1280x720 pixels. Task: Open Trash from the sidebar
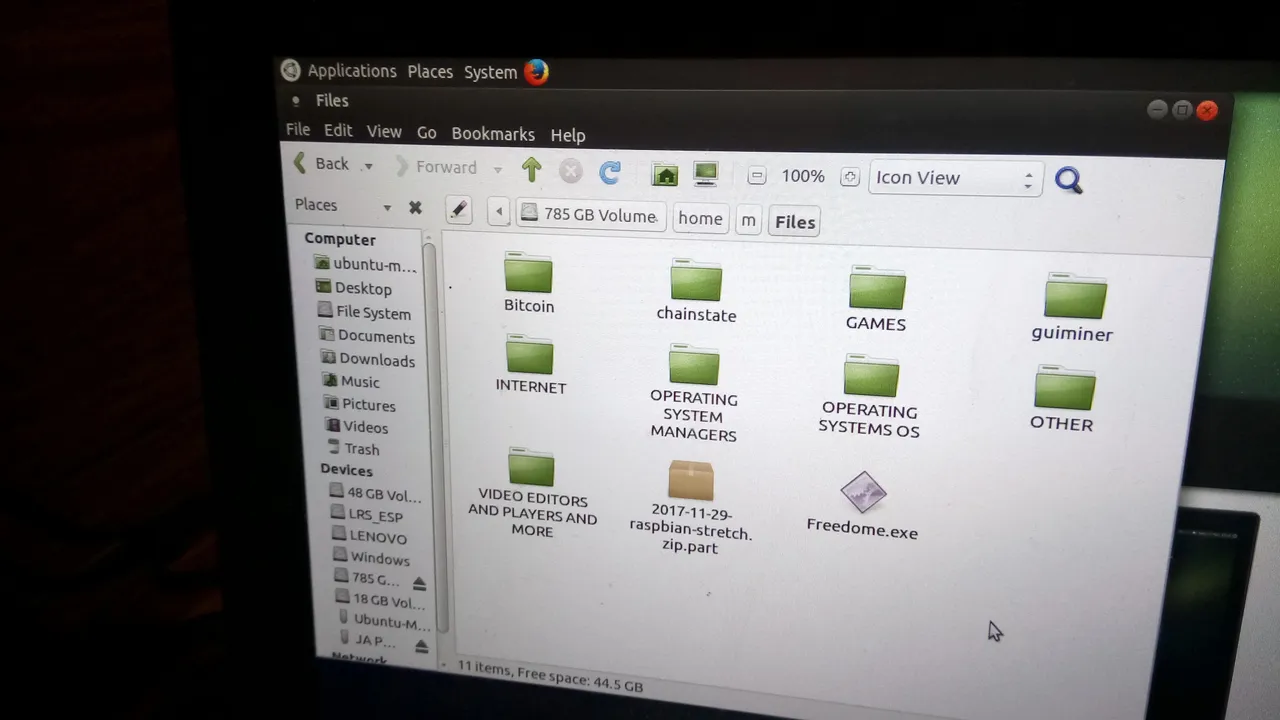coord(355,448)
